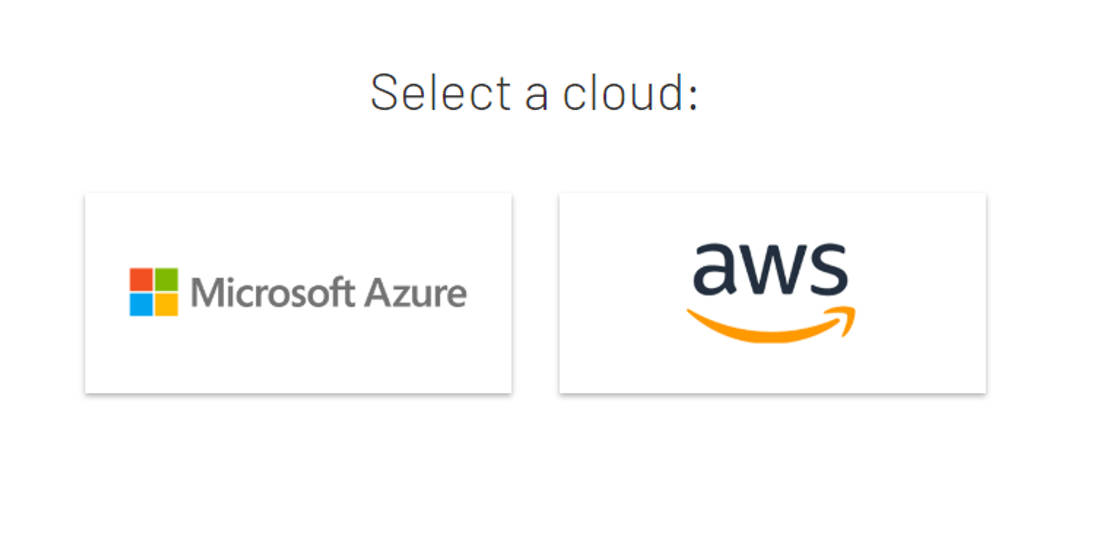
Task: Click the arrowhead tip of AWS smile
Action: pyautogui.click(x=846, y=317)
